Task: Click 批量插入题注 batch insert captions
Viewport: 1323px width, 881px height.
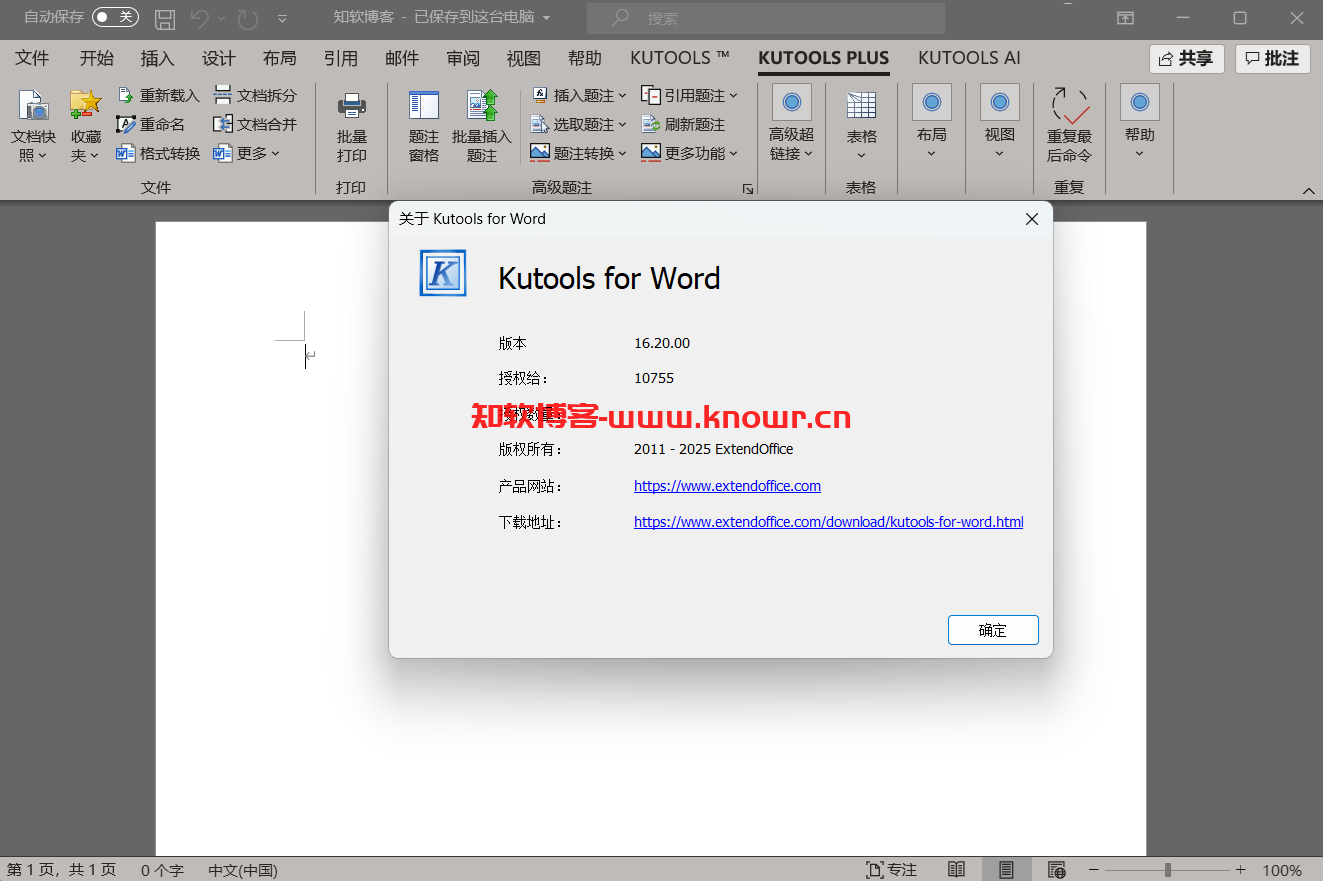Action: tap(482, 126)
